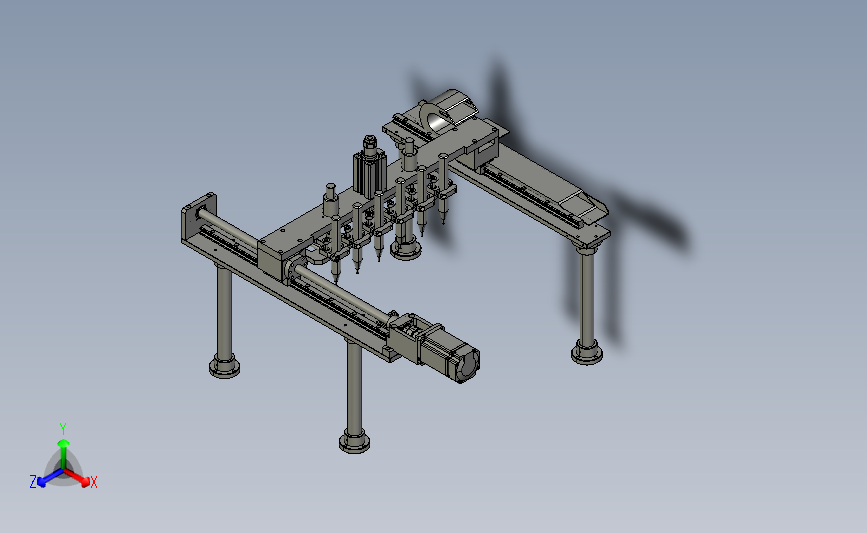Select the round foot of the right support leg
867x533 pixels.
click(x=587, y=352)
